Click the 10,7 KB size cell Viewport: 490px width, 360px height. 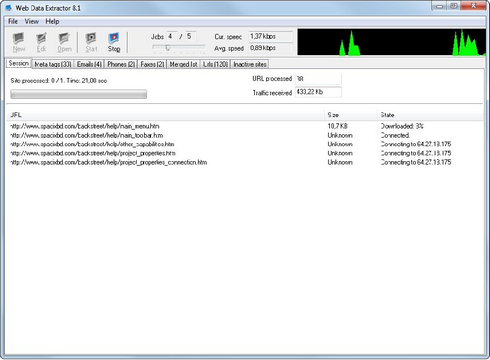click(338, 126)
